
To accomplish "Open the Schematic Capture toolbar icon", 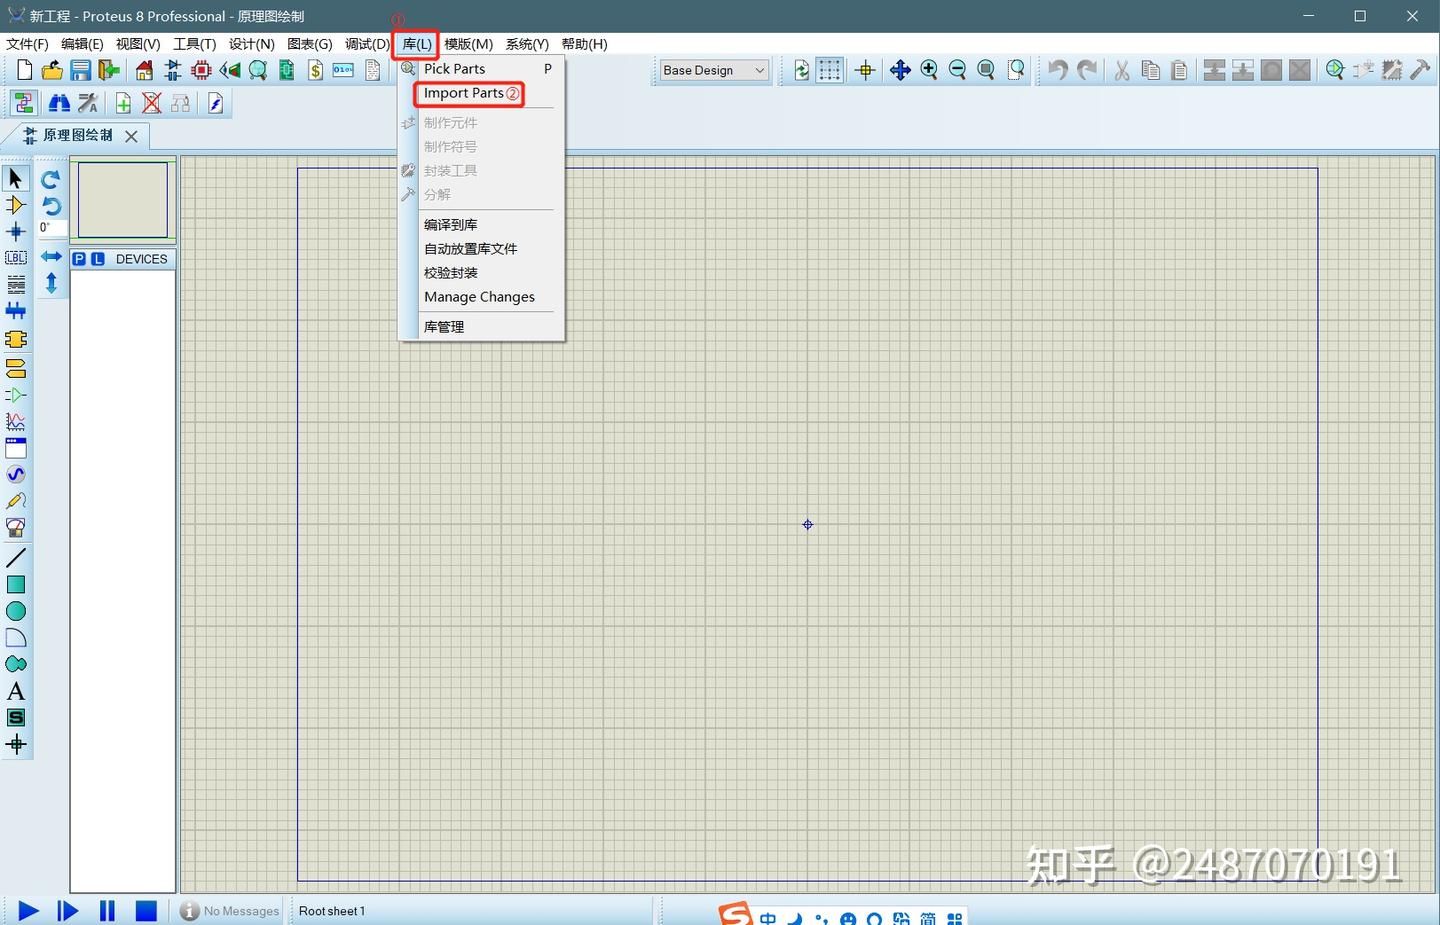I will click(173, 70).
